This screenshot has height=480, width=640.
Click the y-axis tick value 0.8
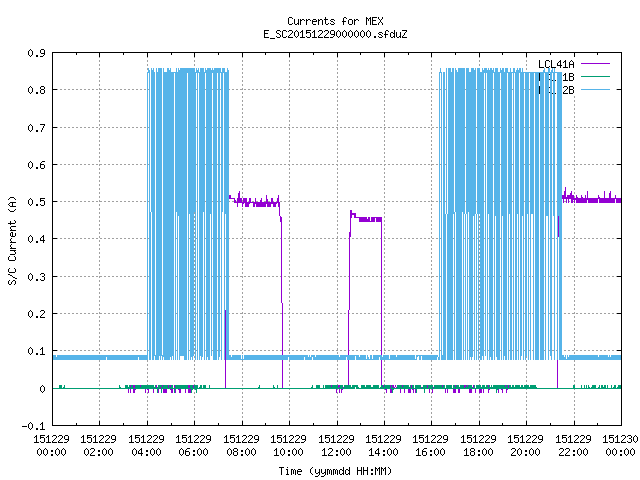[x=36, y=90]
